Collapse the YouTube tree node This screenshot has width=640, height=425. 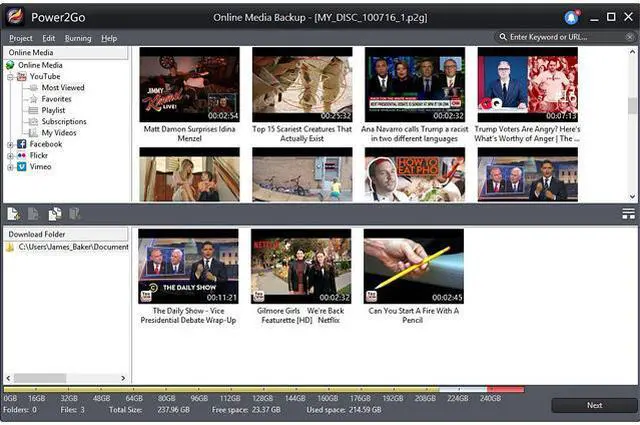(10, 77)
